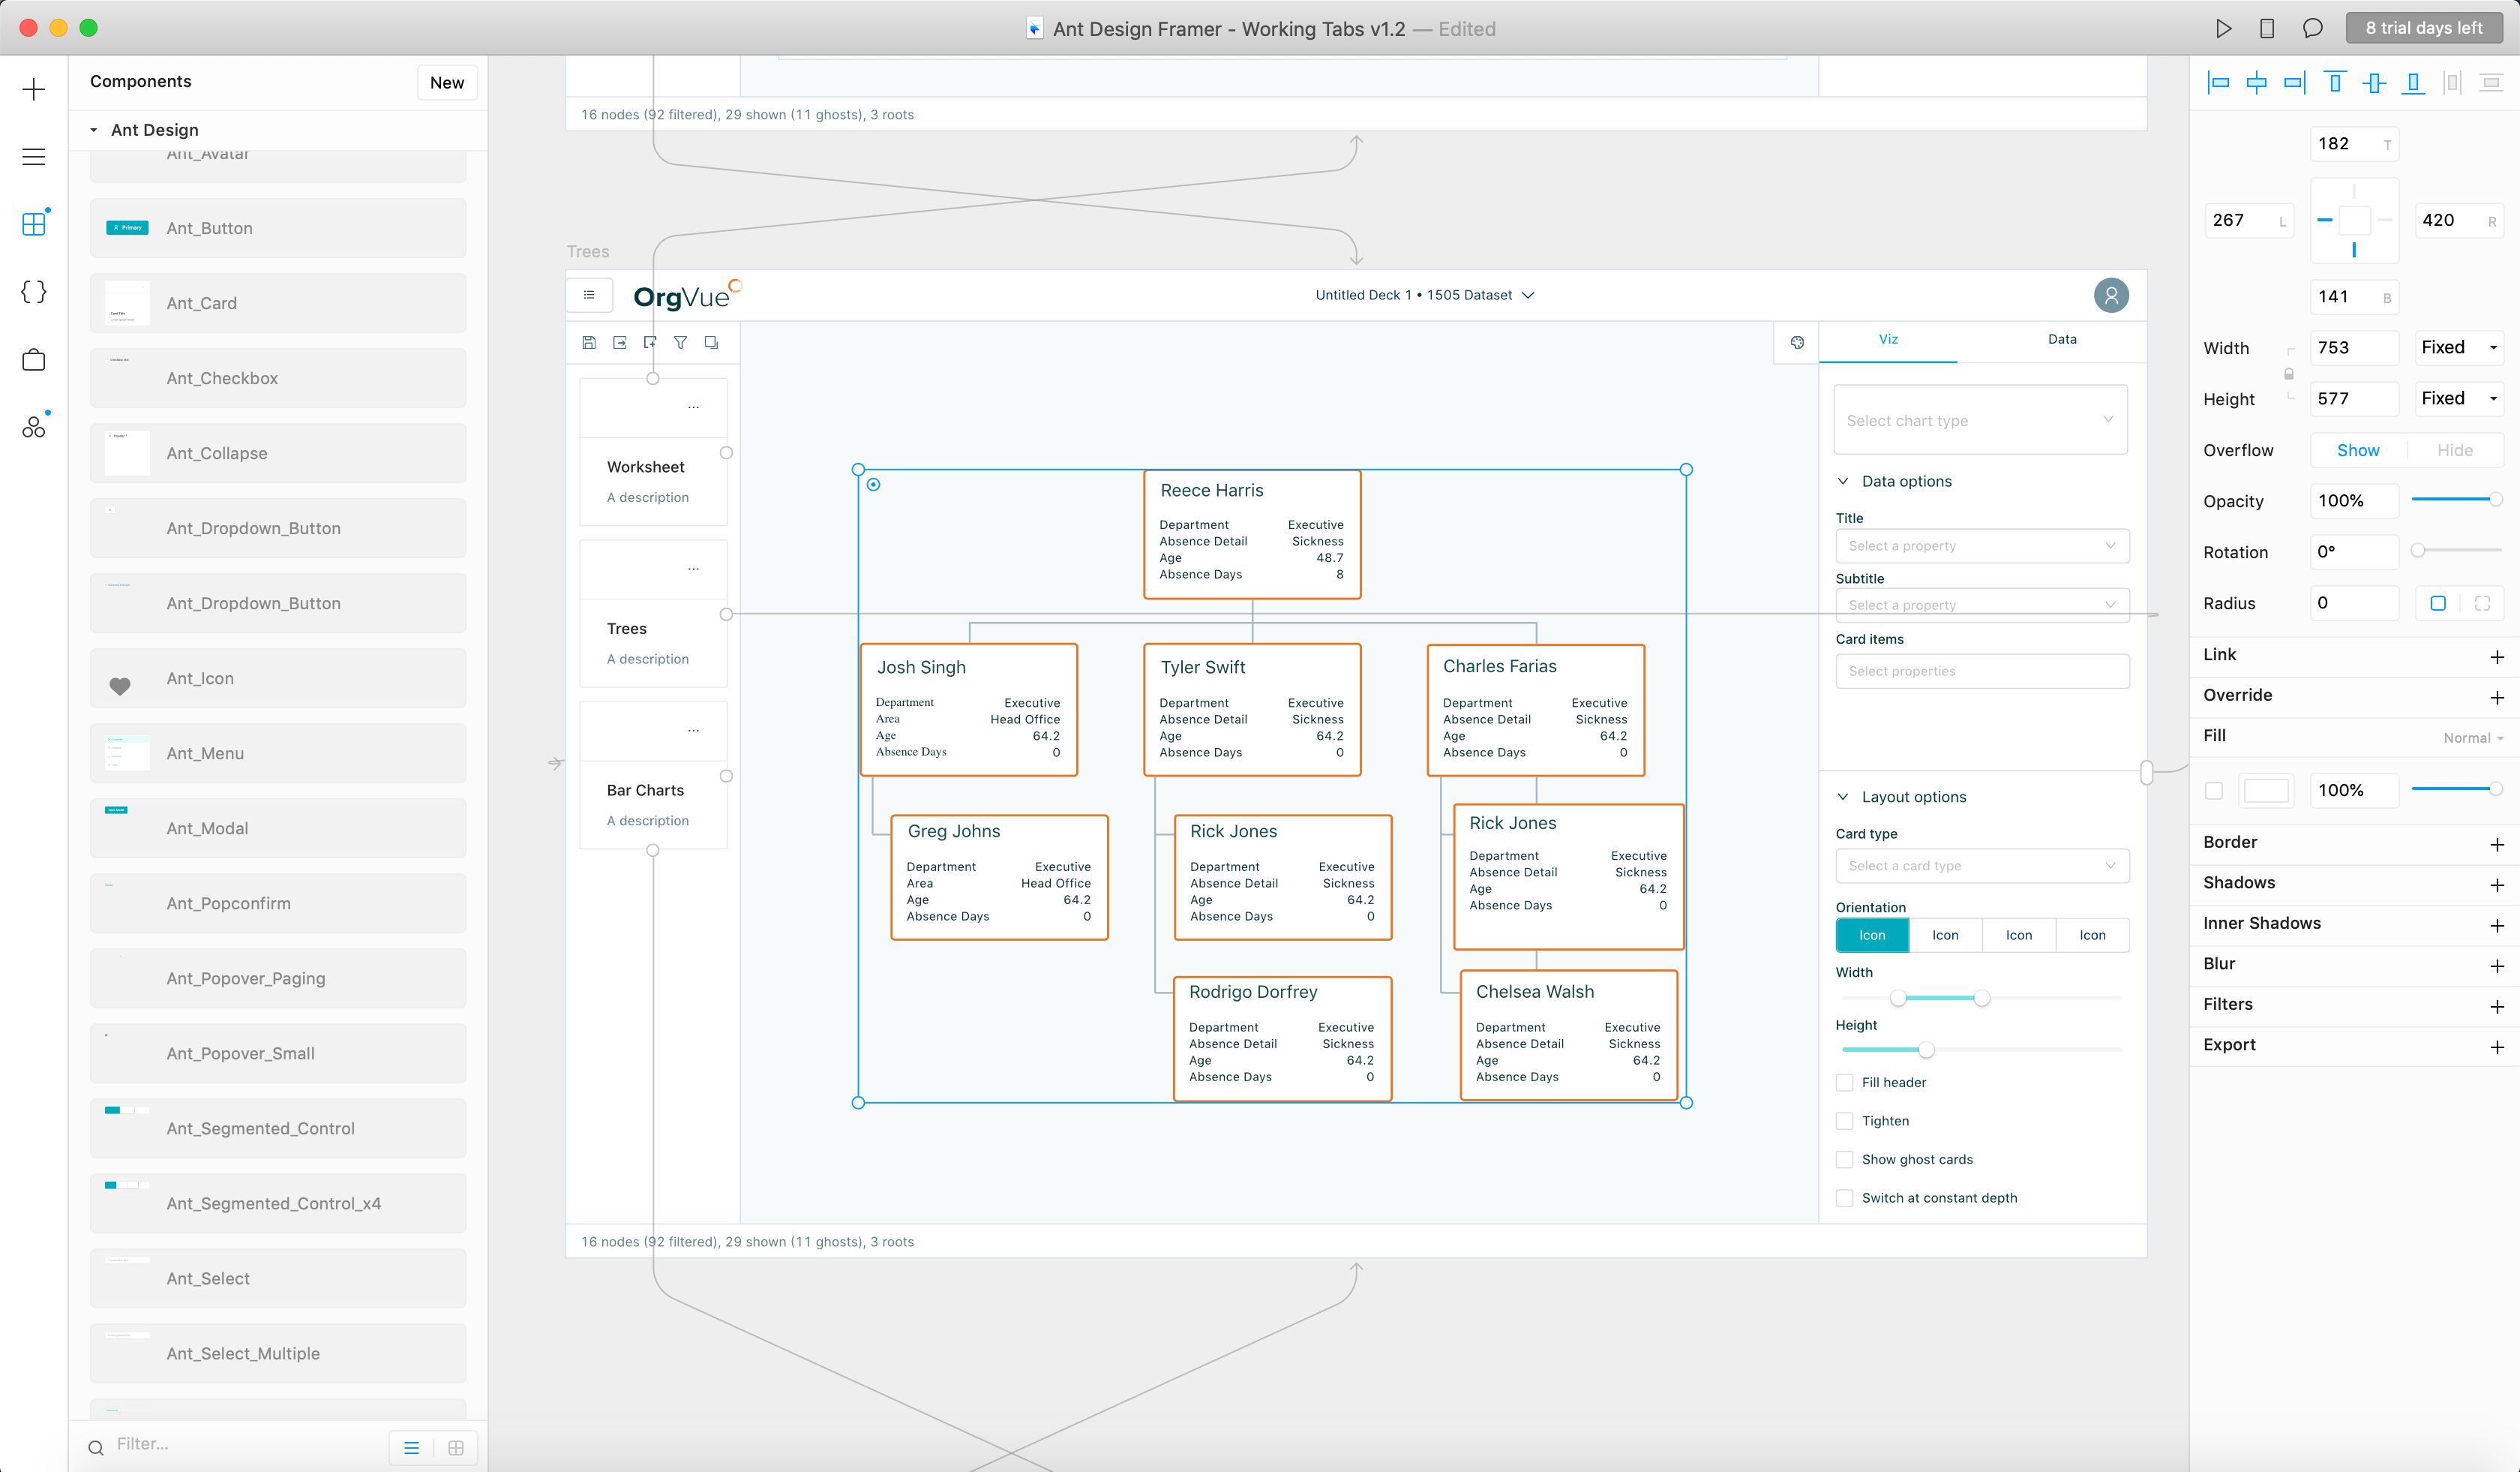Open the Comments speech bubble icon
The height and width of the screenshot is (1472, 2520).
point(2312,29)
